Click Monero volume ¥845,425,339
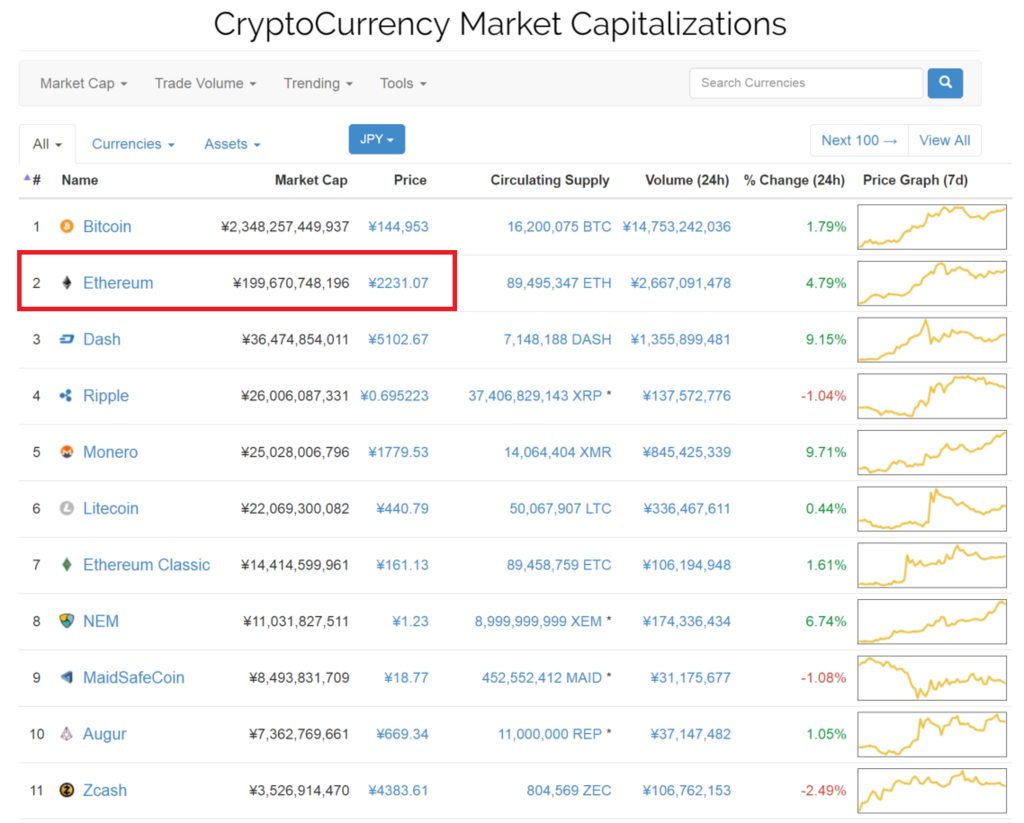The image size is (1024, 823). [x=686, y=452]
